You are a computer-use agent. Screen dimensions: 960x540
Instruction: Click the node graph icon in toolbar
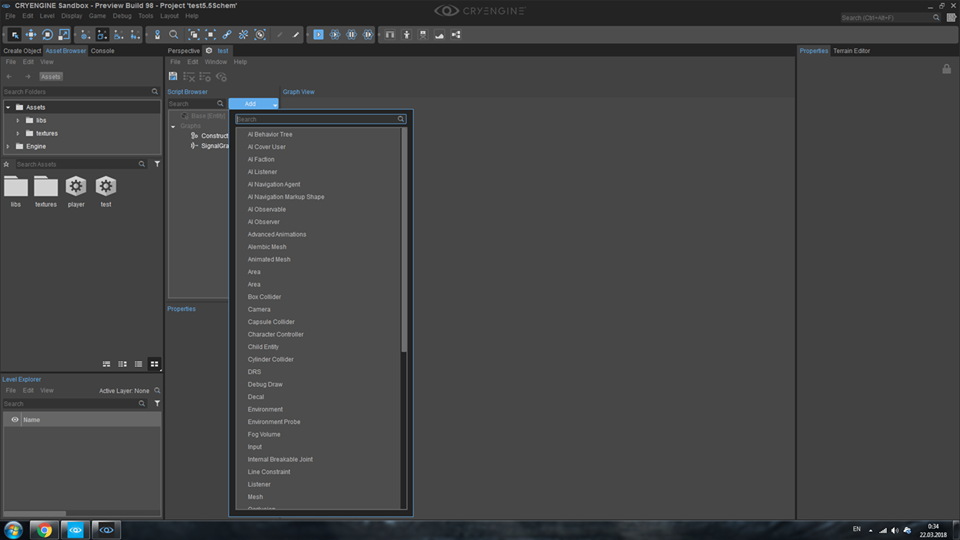coord(456,35)
